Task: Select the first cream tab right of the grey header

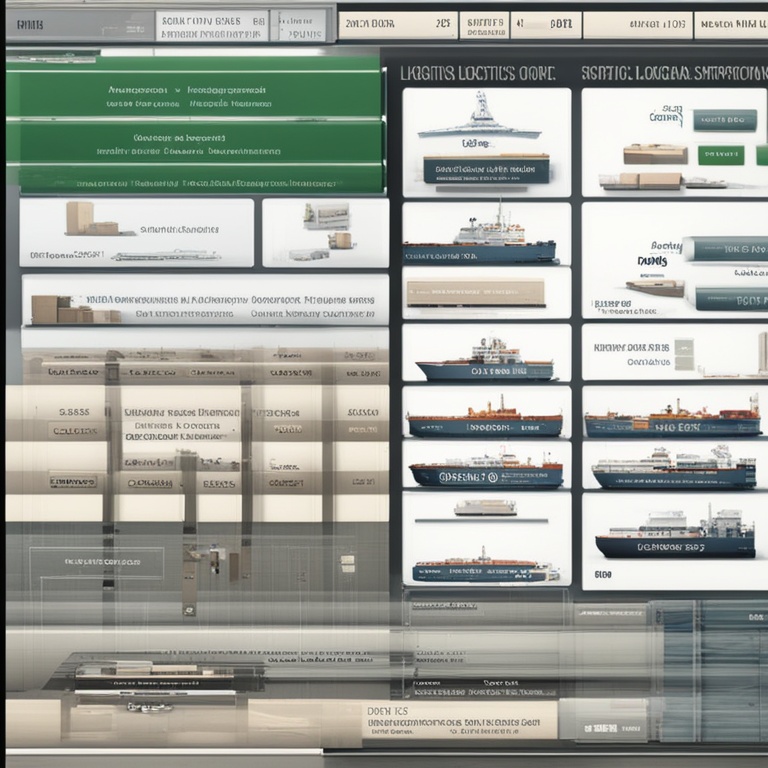Action: 398,25
